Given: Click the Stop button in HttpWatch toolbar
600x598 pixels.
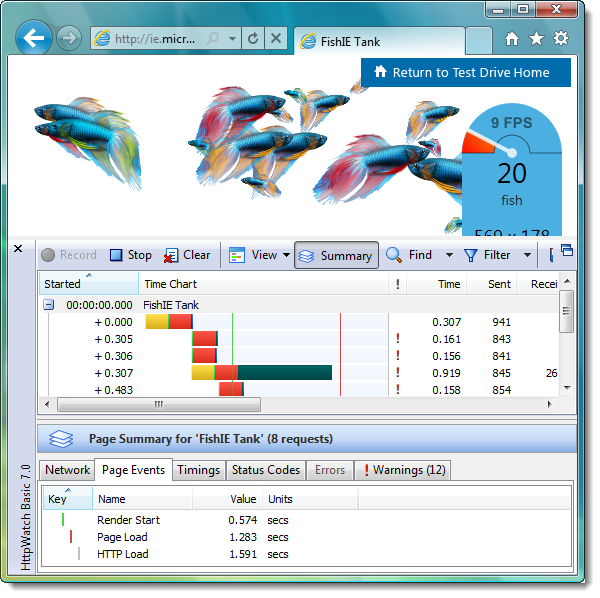Looking at the screenshot, I should coord(130,255).
